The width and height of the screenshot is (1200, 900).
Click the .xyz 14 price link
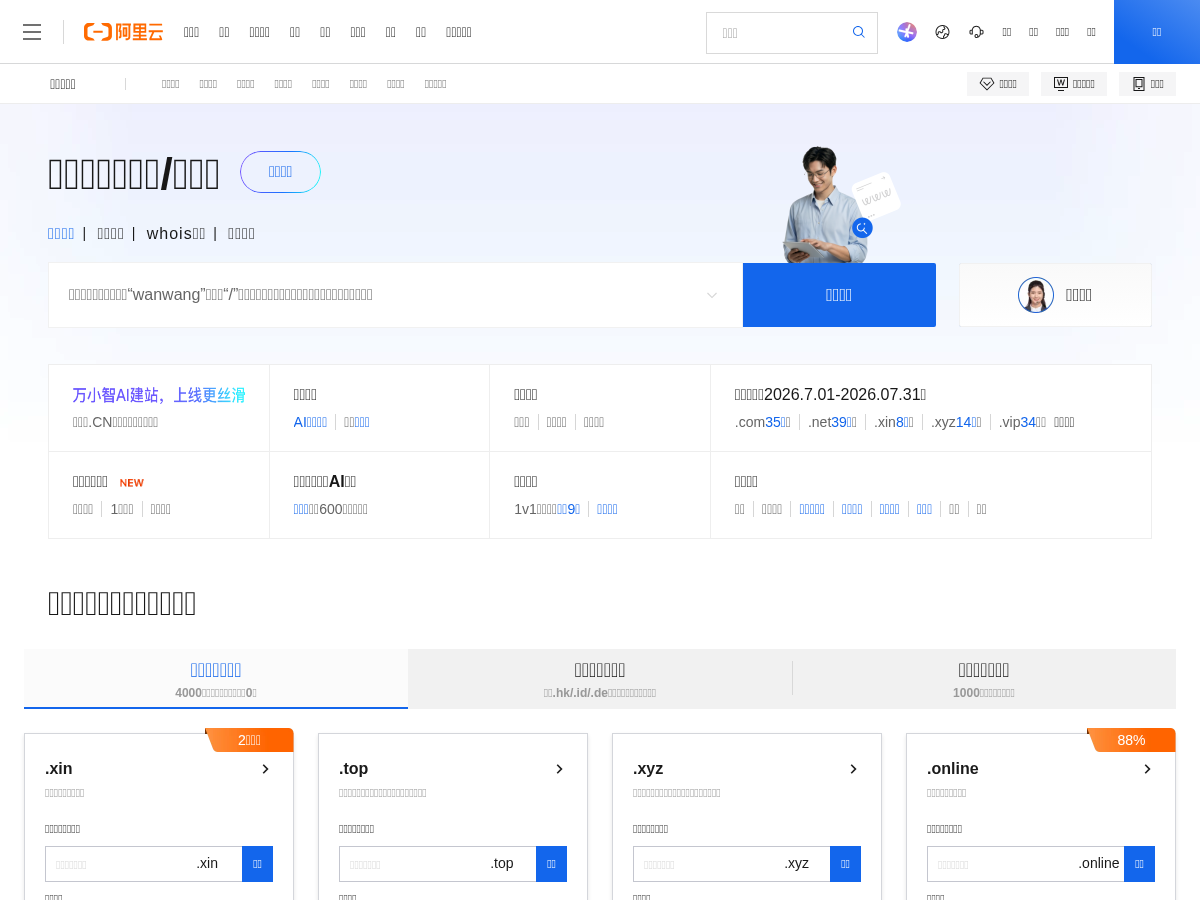(x=956, y=422)
